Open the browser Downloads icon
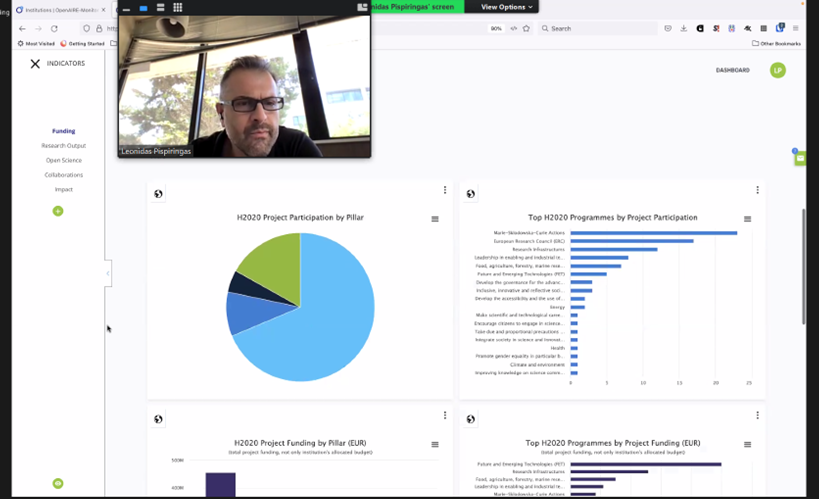The width and height of the screenshot is (819, 499). click(684, 29)
